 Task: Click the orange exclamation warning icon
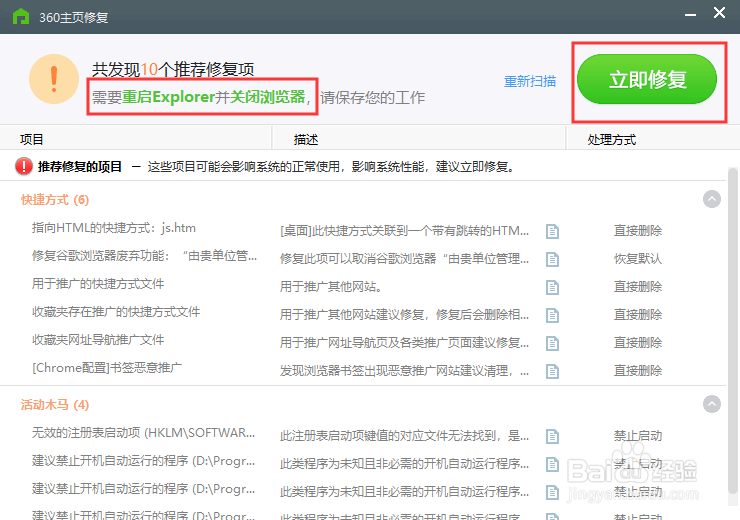(x=54, y=79)
